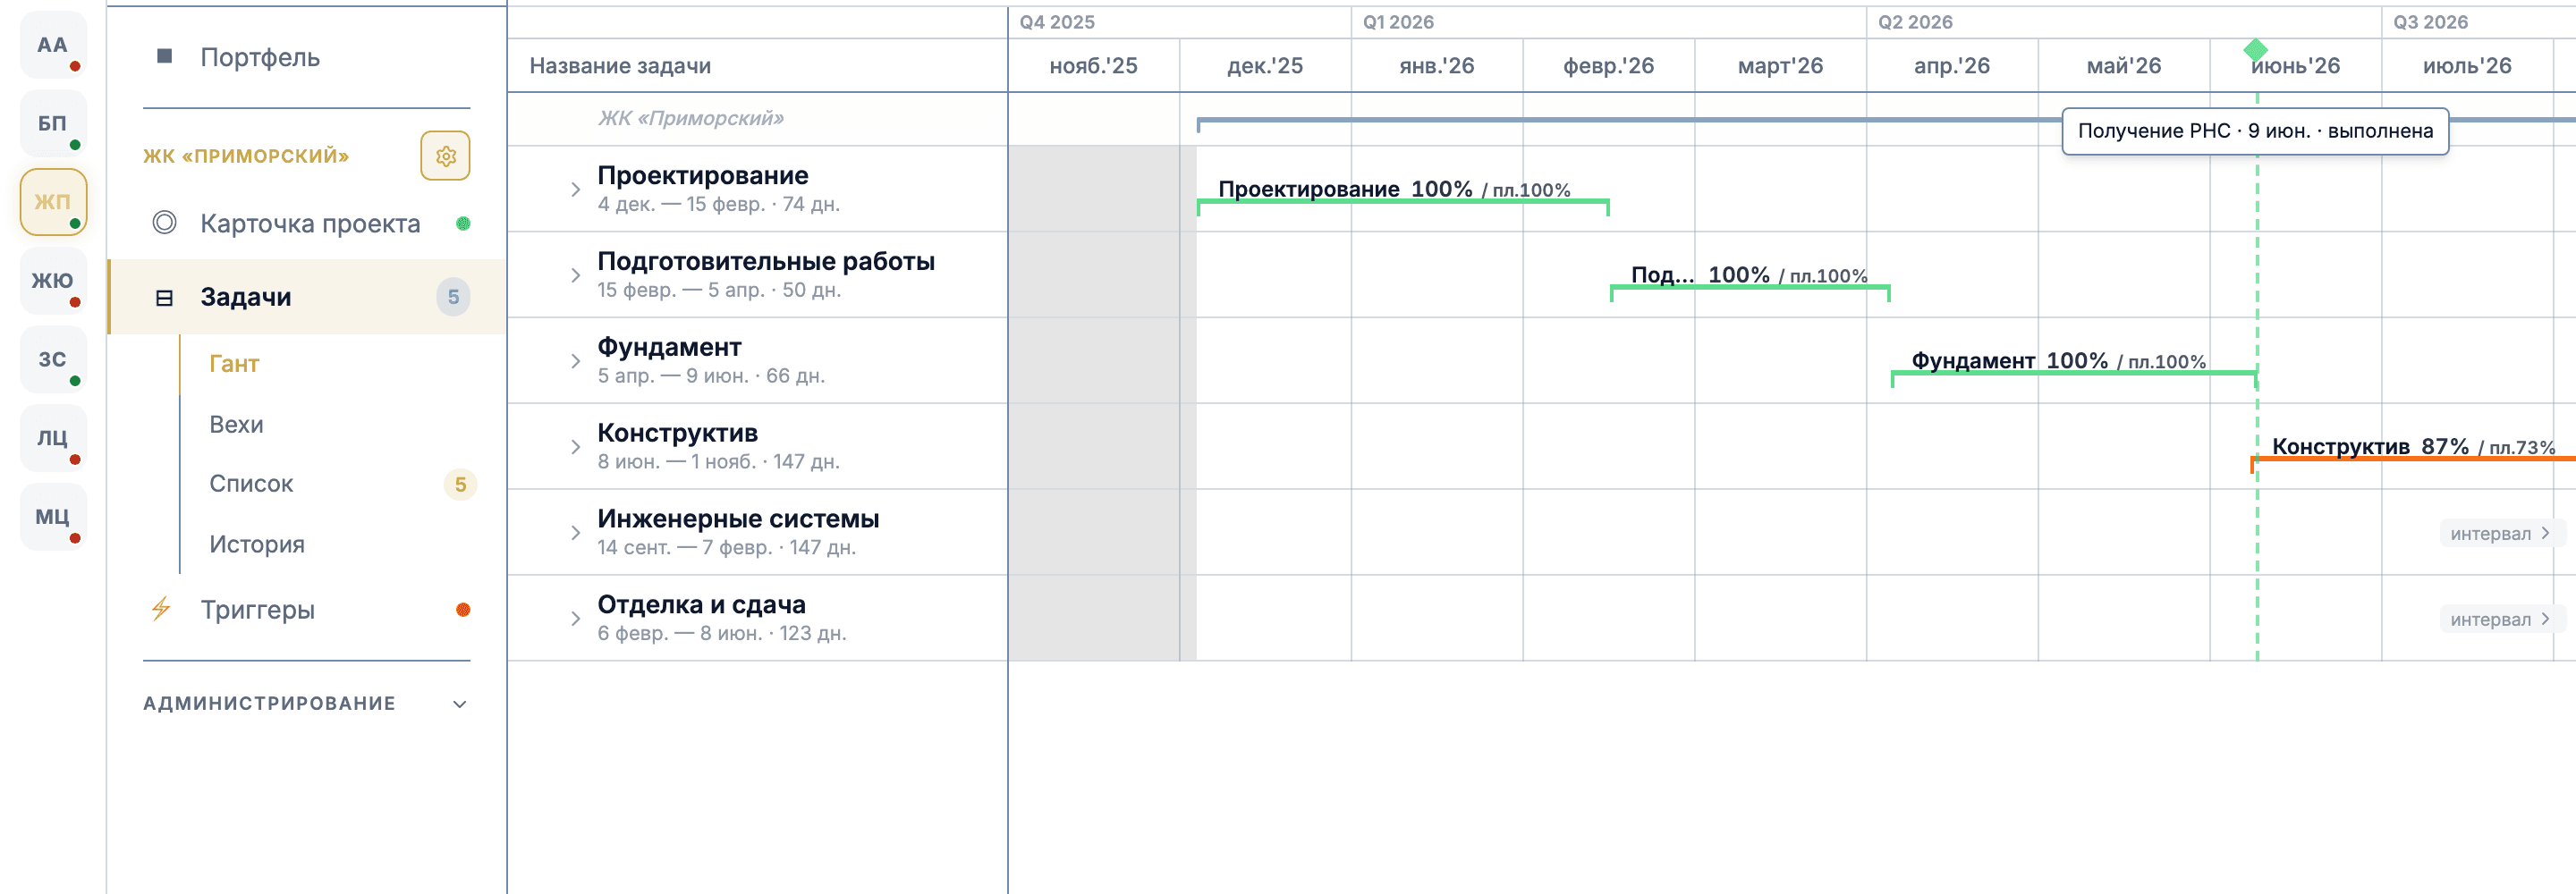Expand the Конструктив task row
Viewport: 2576px width, 894px height.
(575, 447)
